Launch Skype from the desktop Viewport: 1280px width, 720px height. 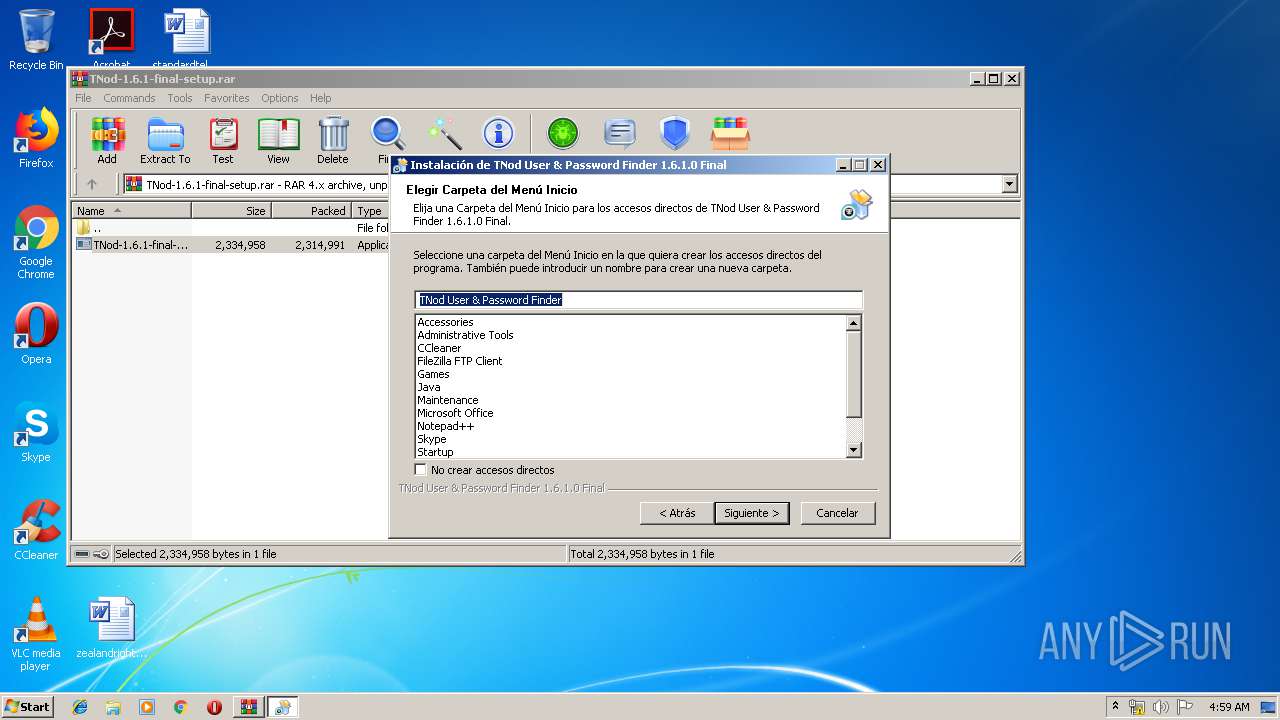coord(36,432)
